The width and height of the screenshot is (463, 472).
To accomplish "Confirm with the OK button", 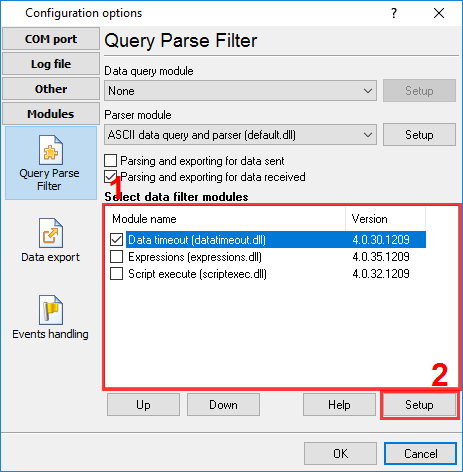I will (x=340, y=454).
